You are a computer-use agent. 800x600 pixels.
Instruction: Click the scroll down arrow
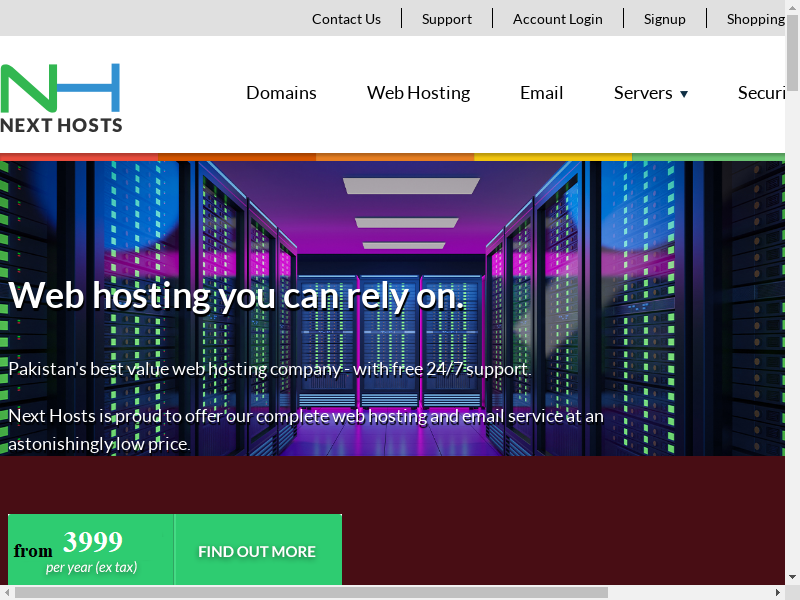pyautogui.click(x=792, y=577)
